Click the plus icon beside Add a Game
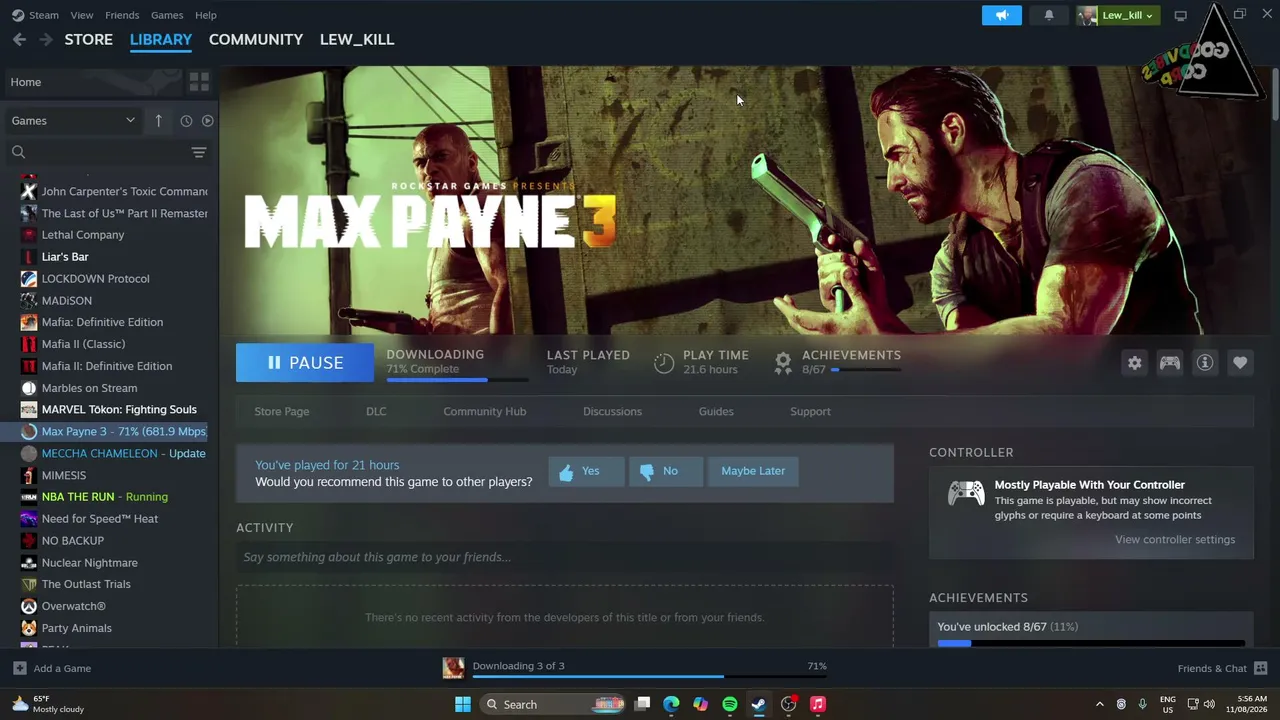Screen dimensions: 1280x720 19,668
